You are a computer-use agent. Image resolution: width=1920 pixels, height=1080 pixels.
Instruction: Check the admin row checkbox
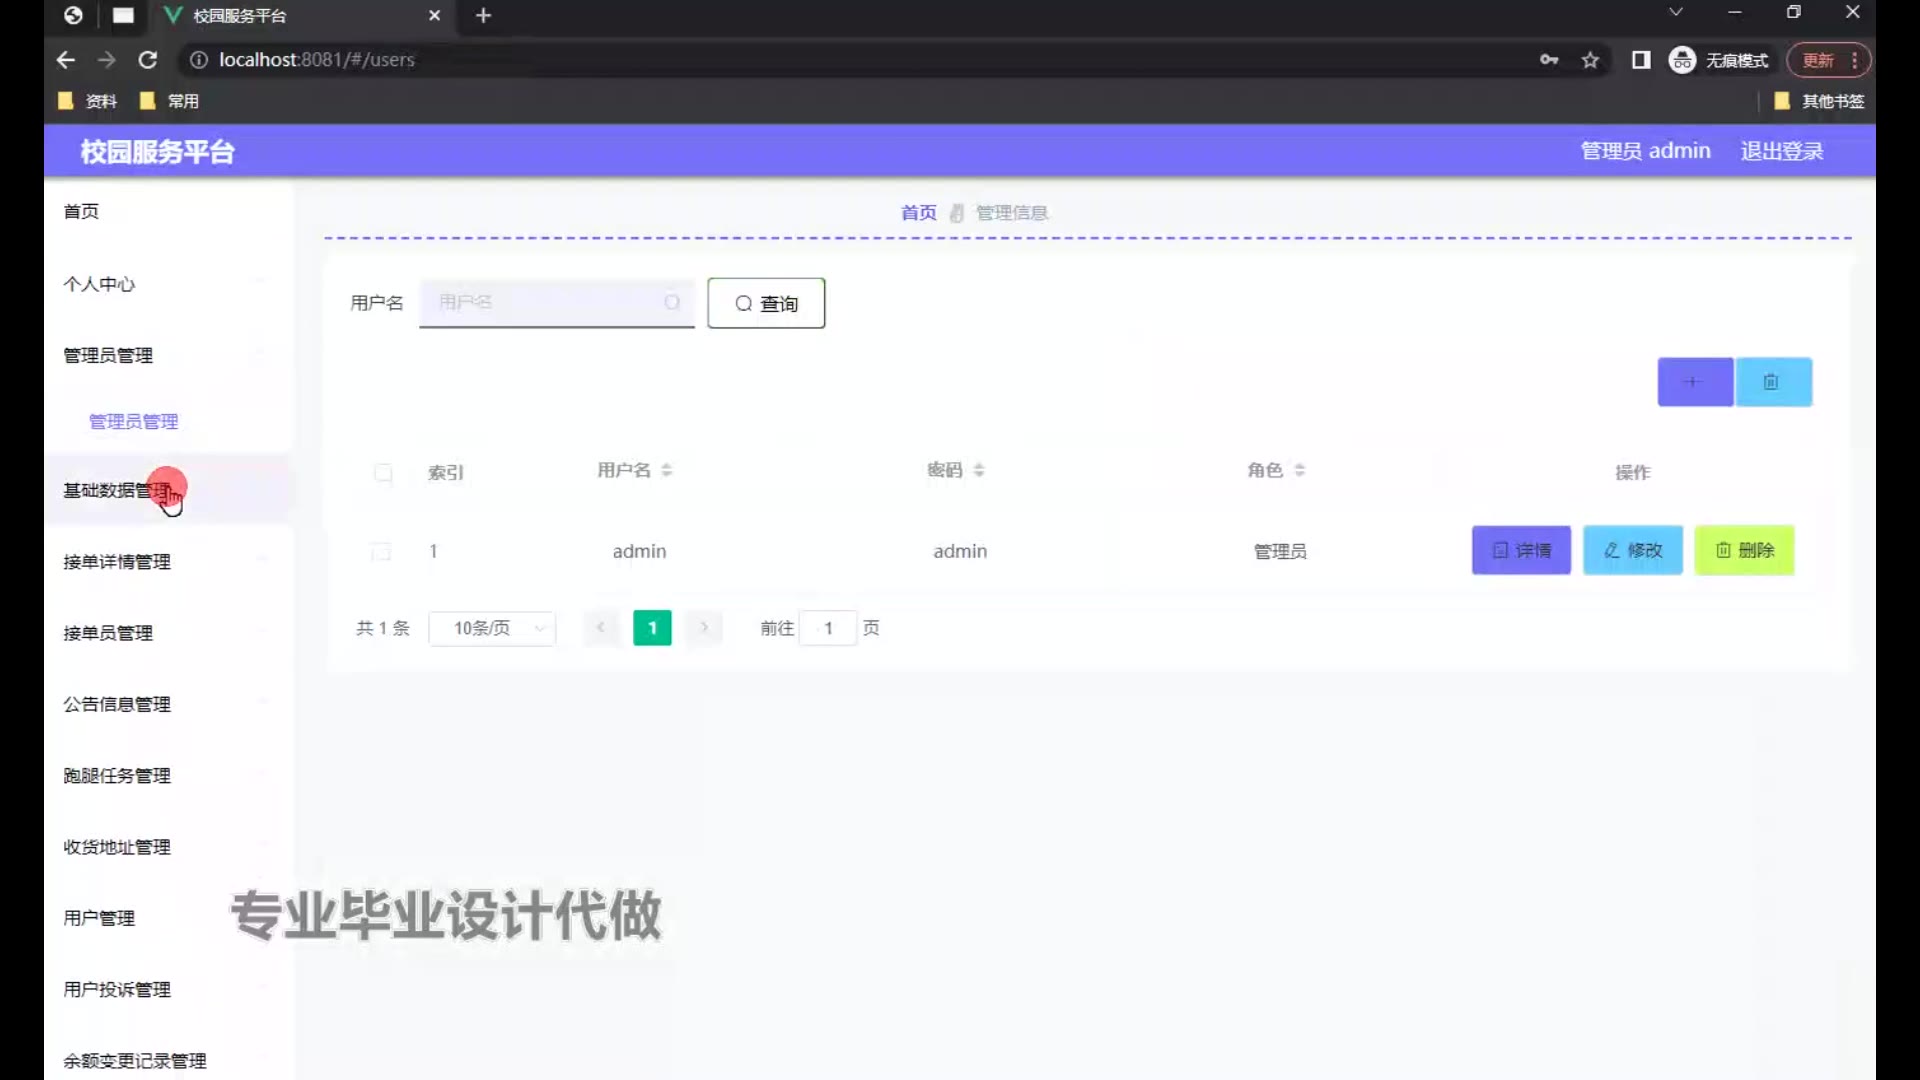381,551
